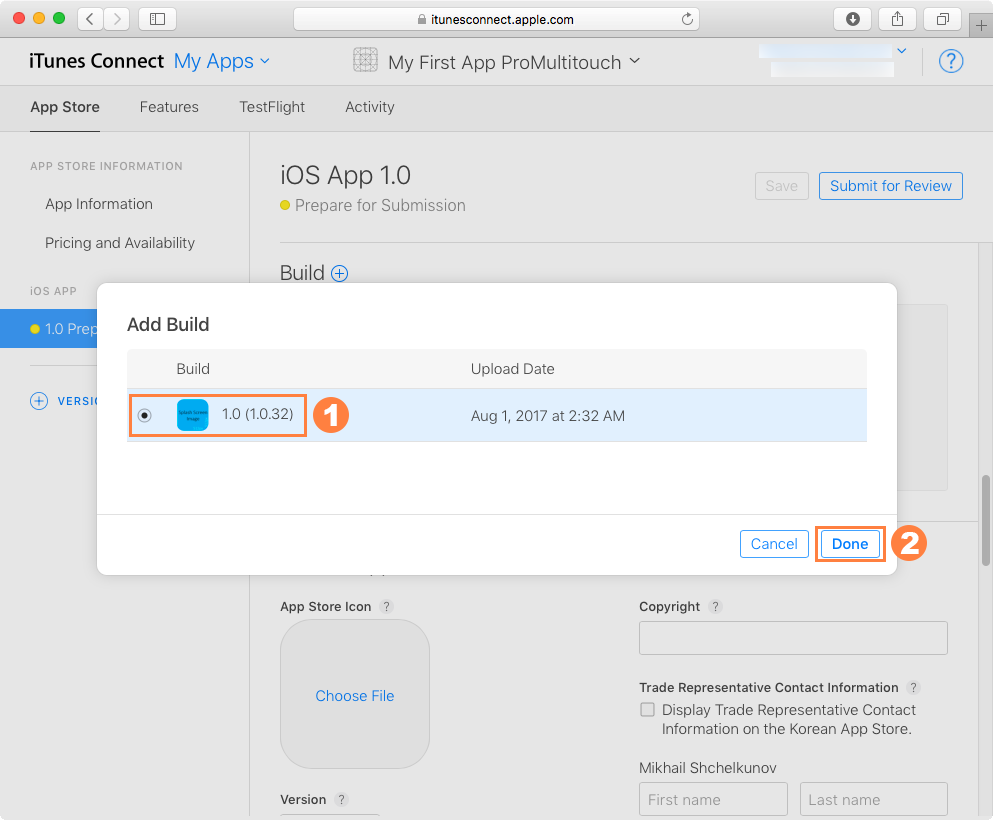The width and height of the screenshot is (993, 820).
Task: Click the app placeholder grid icon
Action: (x=365, y=60)
